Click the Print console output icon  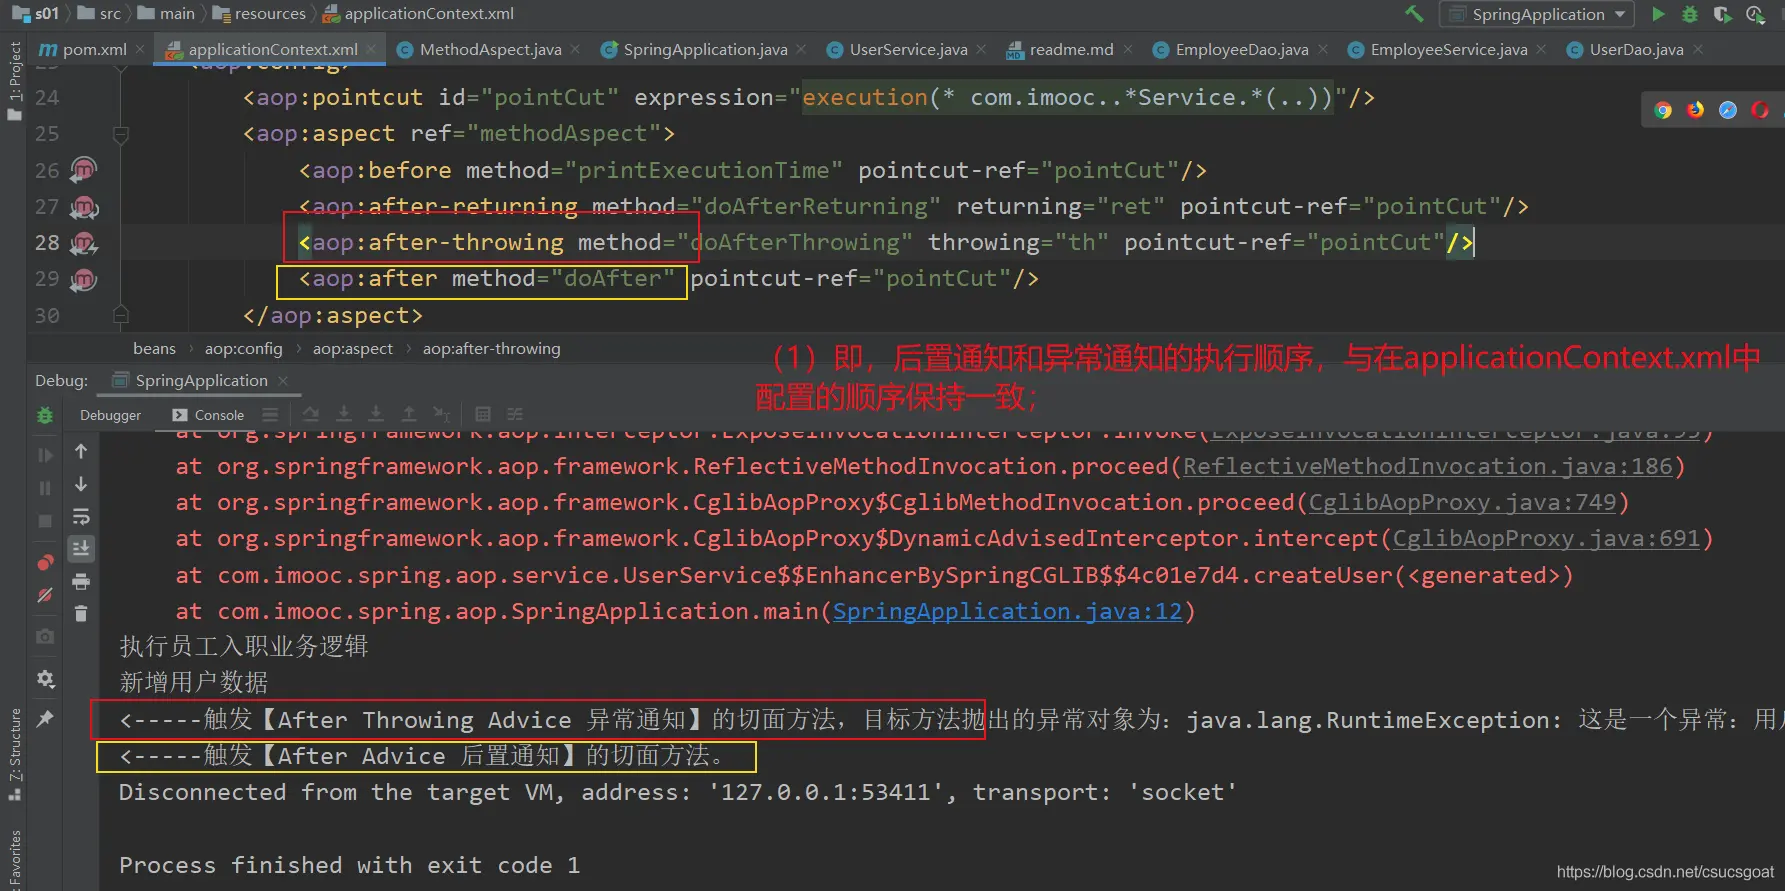tap(81, 581)
